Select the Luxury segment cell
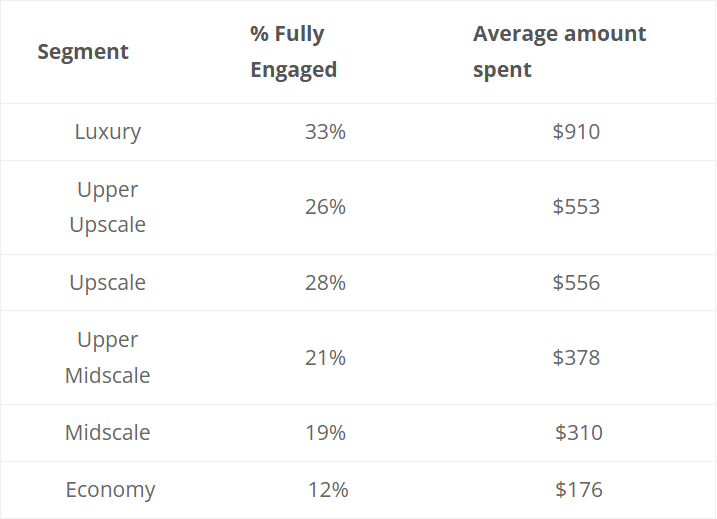 107,132
